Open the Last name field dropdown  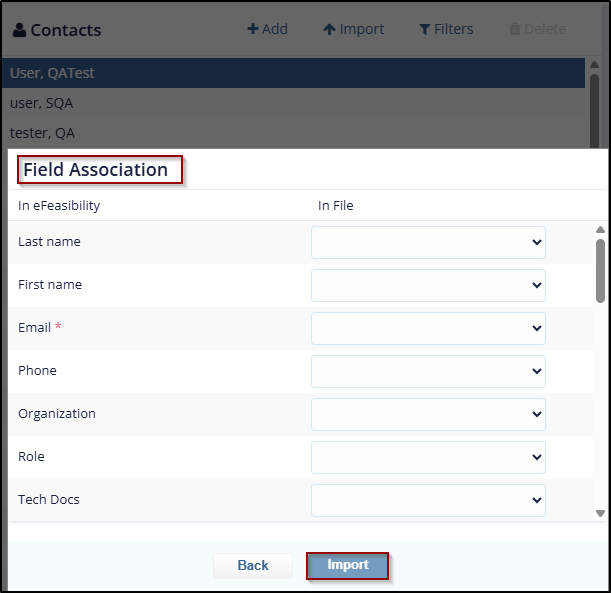click(428, 242)
